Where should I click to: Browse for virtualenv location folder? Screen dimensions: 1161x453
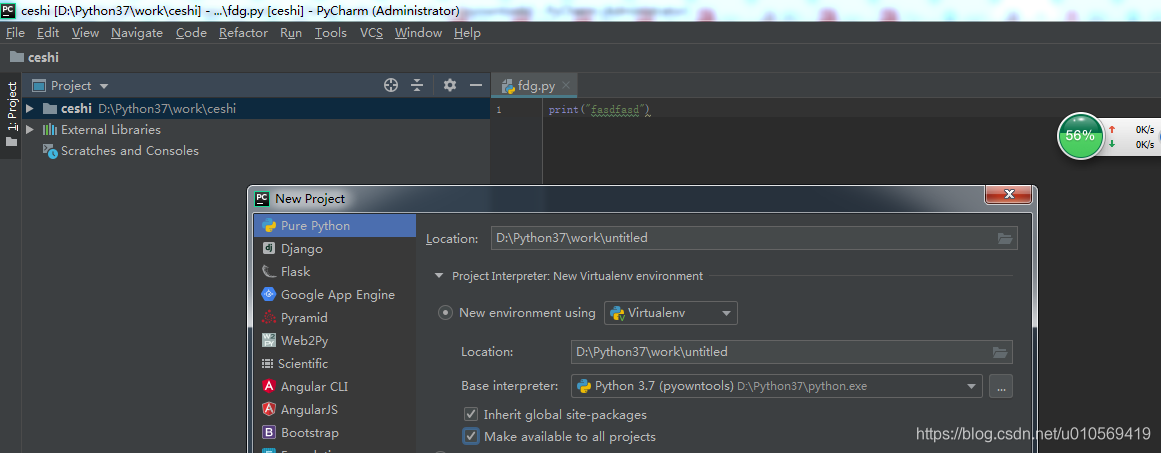[x=1000, y=352]
